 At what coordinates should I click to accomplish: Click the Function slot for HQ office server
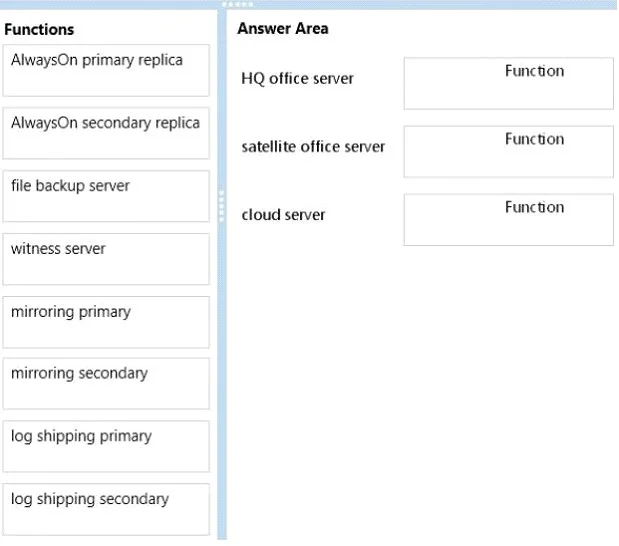tap(508, 83)
